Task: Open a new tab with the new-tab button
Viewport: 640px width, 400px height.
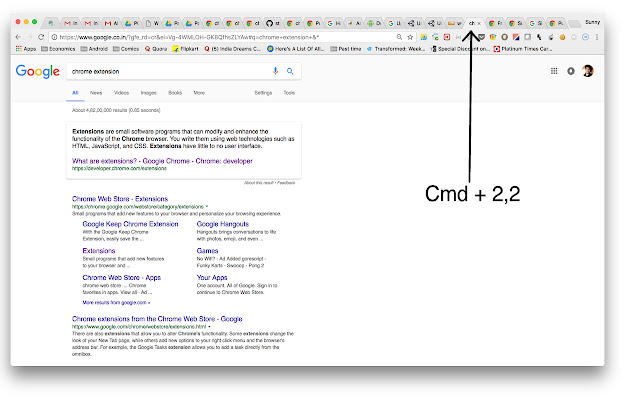Action: (574, 24)
